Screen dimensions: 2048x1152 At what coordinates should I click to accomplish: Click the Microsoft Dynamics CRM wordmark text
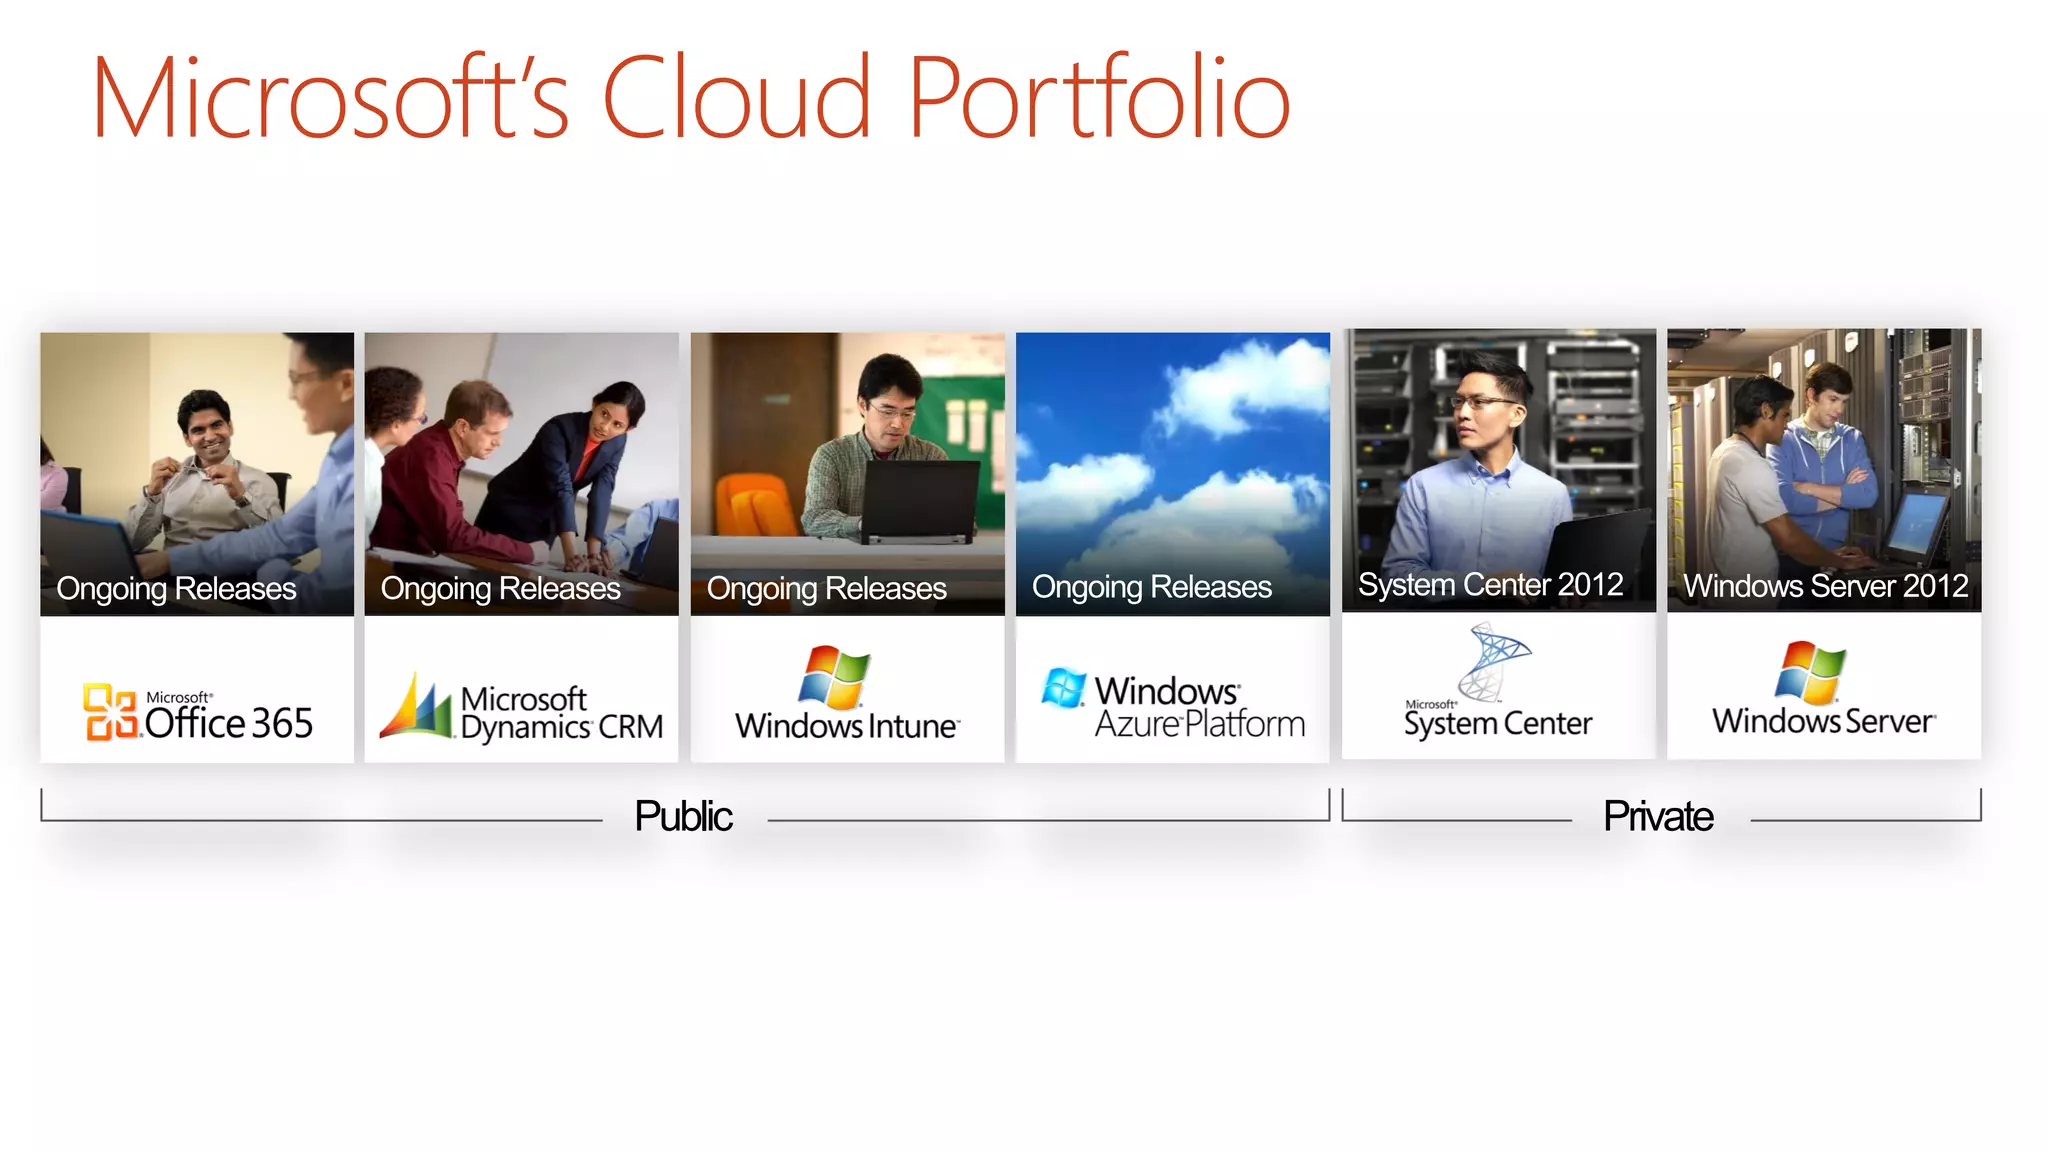coord(561,714)
